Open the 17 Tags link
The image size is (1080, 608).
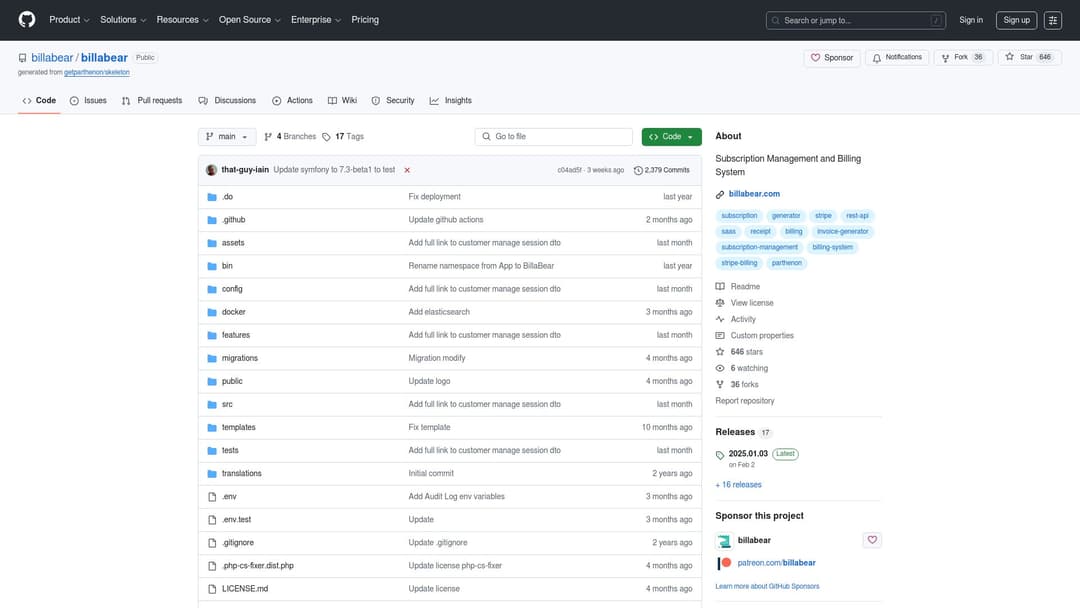pos(343,136)
